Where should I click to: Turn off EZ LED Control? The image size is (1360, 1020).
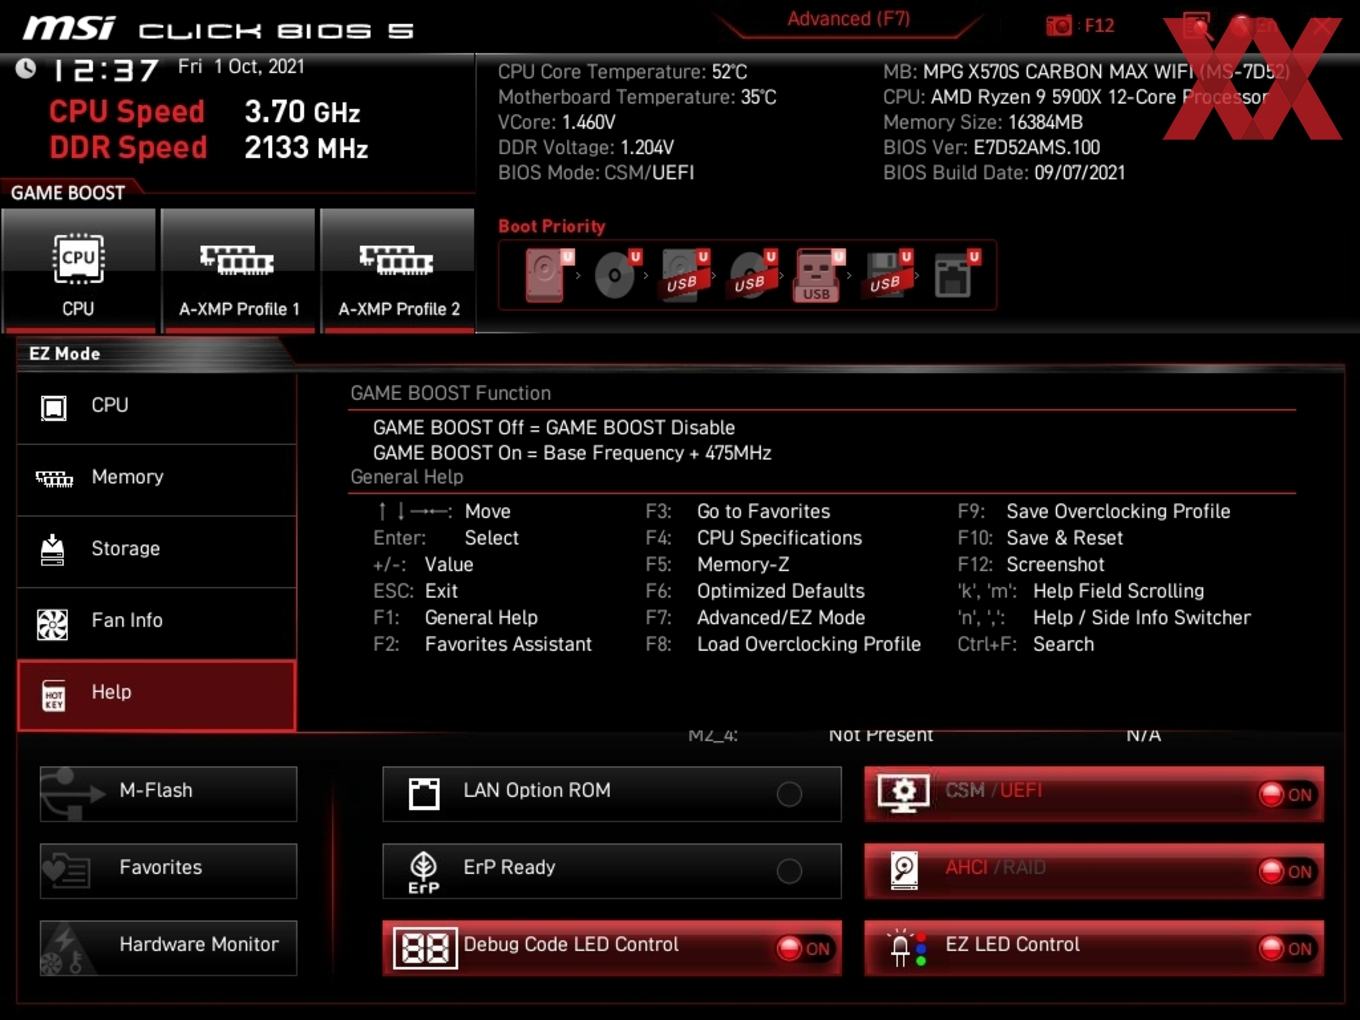point(1287,948)
